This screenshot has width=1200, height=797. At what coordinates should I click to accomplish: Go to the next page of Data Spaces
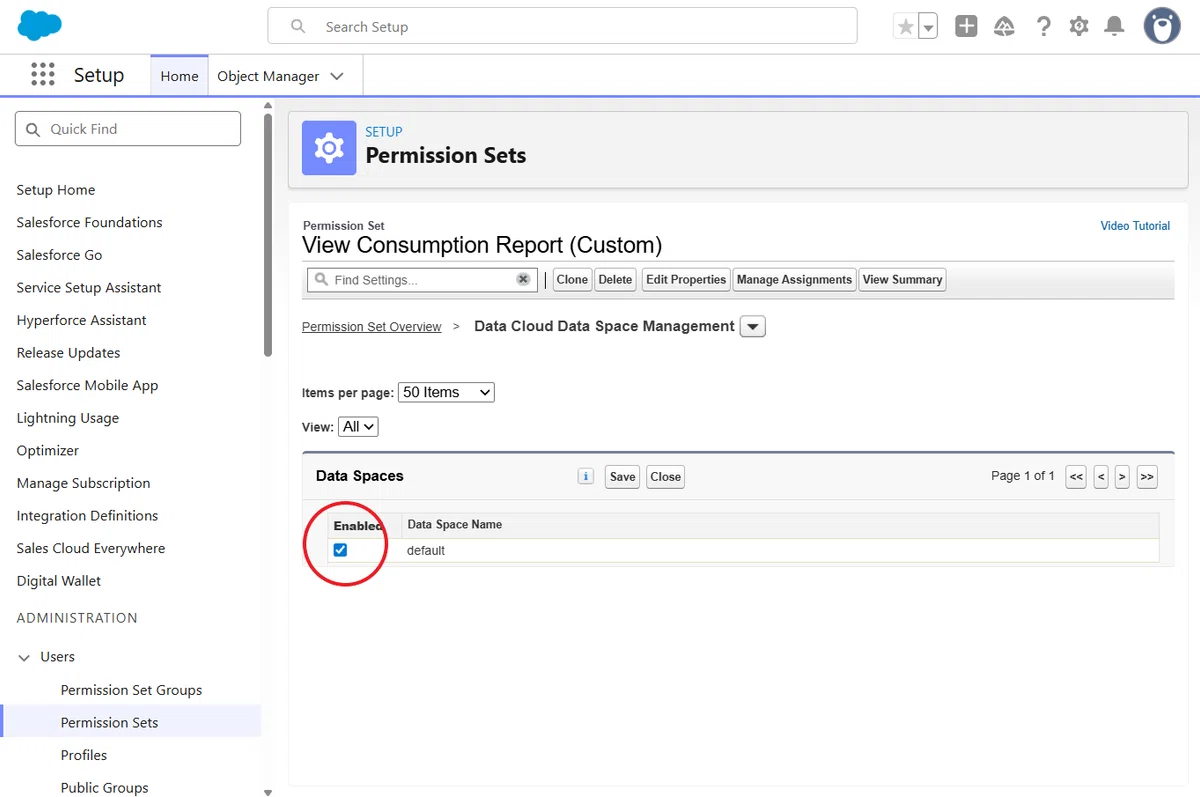click(1122, 477)
